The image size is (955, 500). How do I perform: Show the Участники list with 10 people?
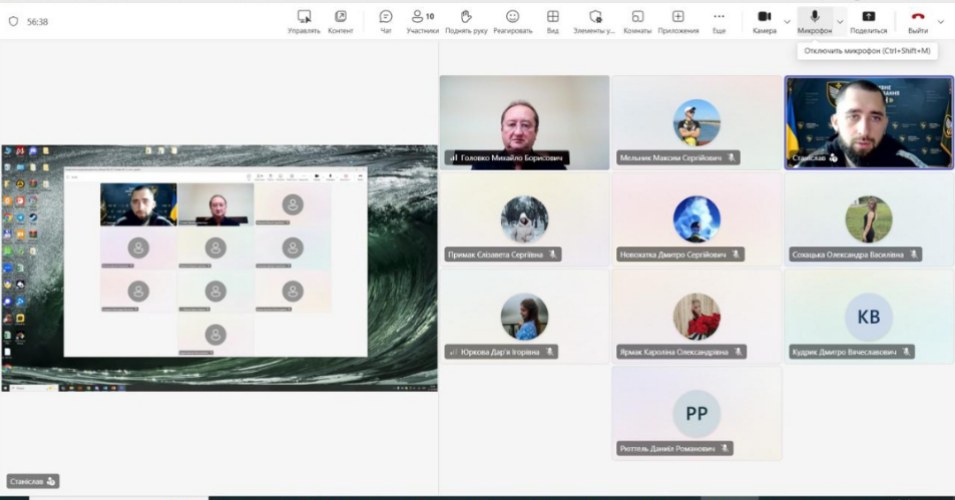(423, 22)
